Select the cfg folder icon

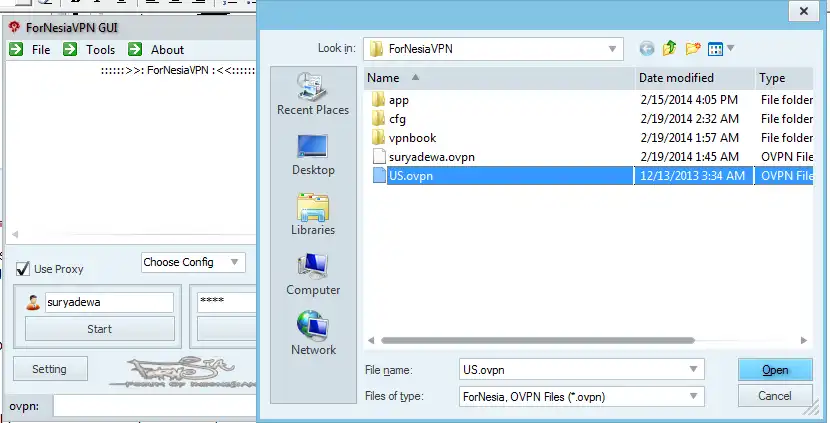378,119
